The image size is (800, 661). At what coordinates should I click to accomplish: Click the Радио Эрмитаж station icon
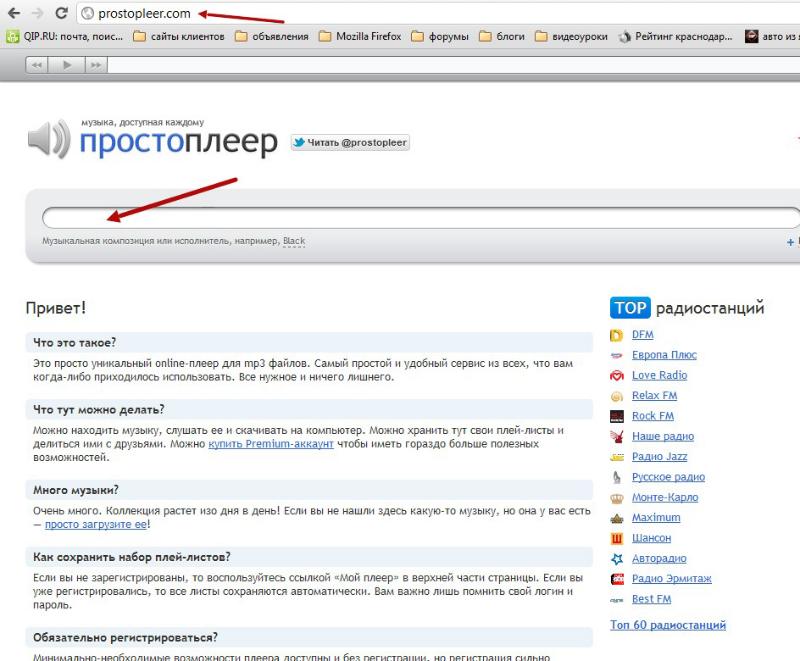(x=617, y=579)
